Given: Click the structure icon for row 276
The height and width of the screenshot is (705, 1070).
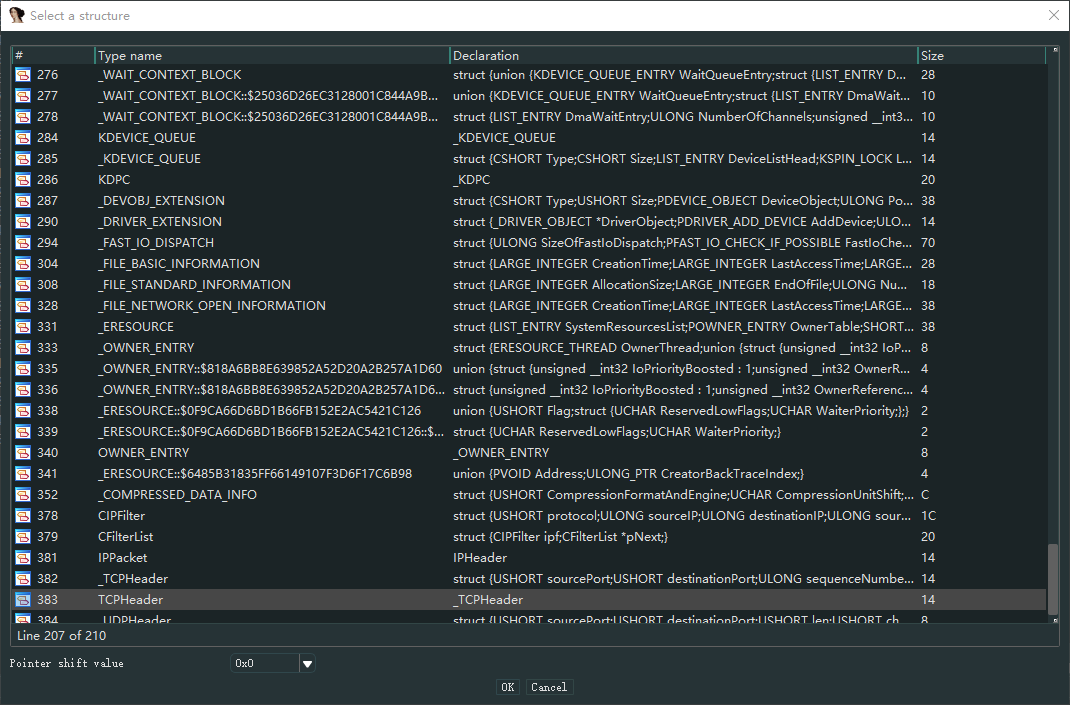Looking at the screenshot, I should click(23, 75).
